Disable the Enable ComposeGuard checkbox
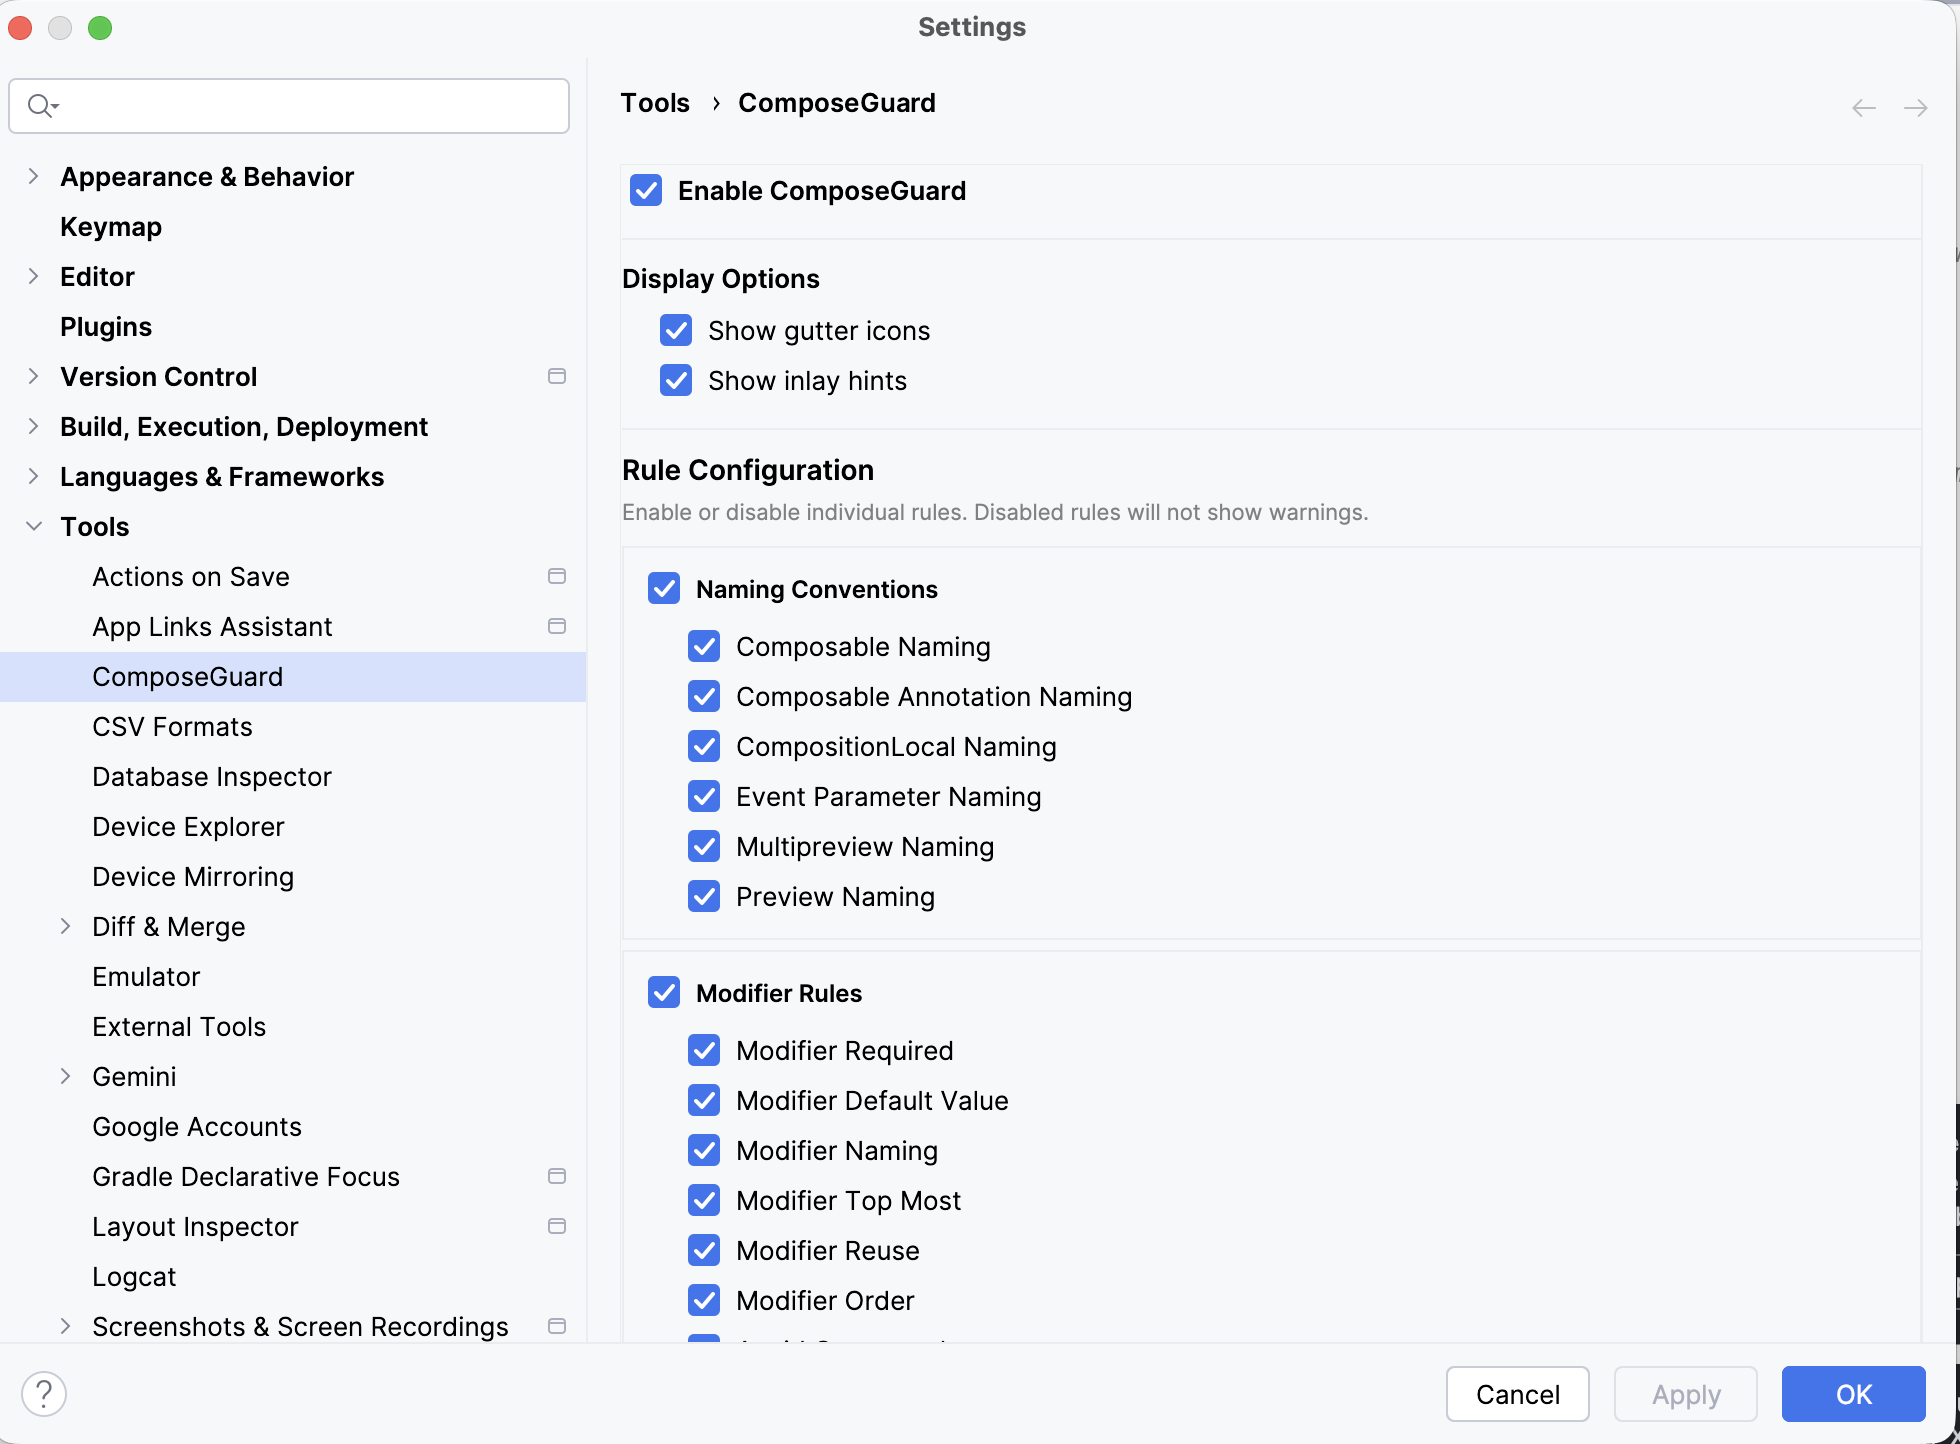 [x=646, y=190]
